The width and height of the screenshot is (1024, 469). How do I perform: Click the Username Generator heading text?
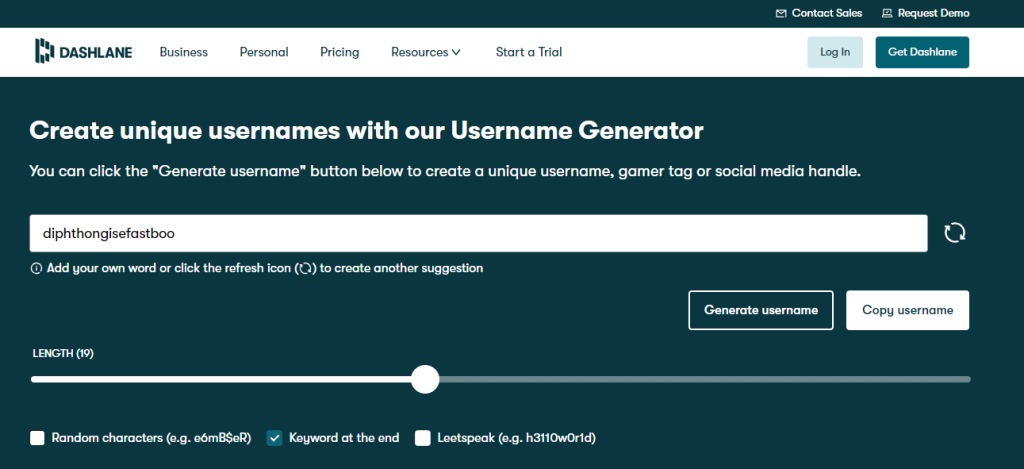tap(366, 131)
